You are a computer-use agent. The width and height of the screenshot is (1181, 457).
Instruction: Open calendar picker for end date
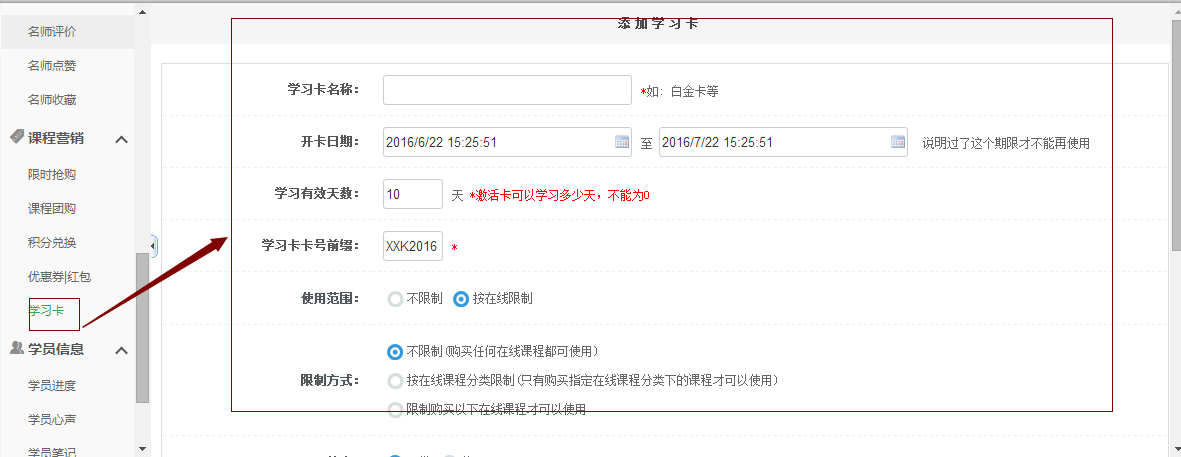(x=898, y=142)
